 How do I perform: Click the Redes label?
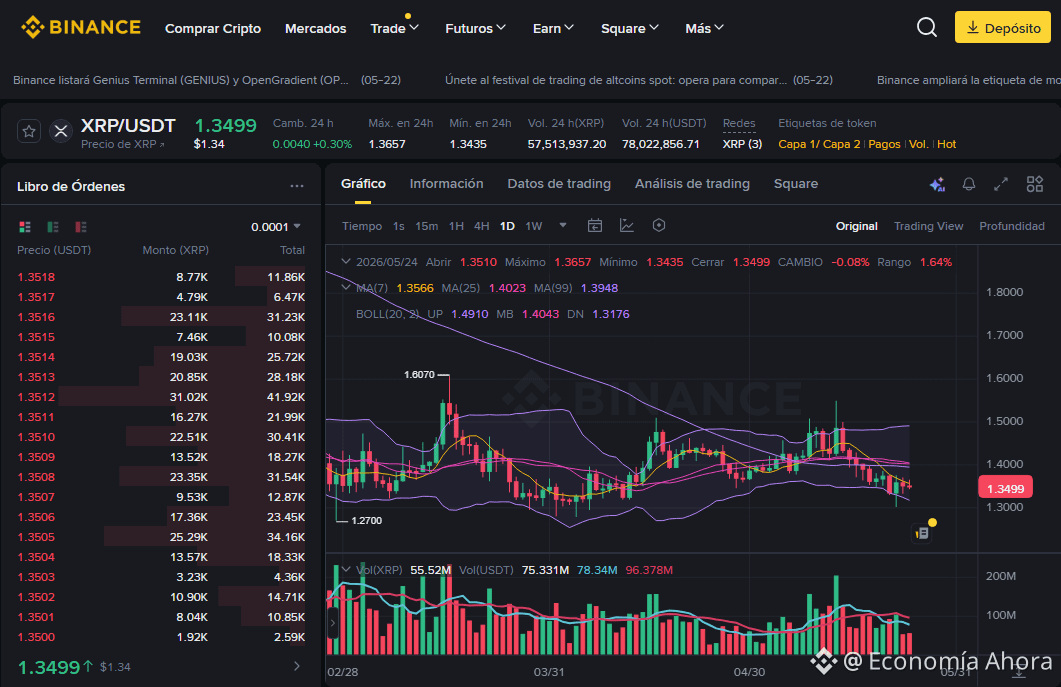738,123
